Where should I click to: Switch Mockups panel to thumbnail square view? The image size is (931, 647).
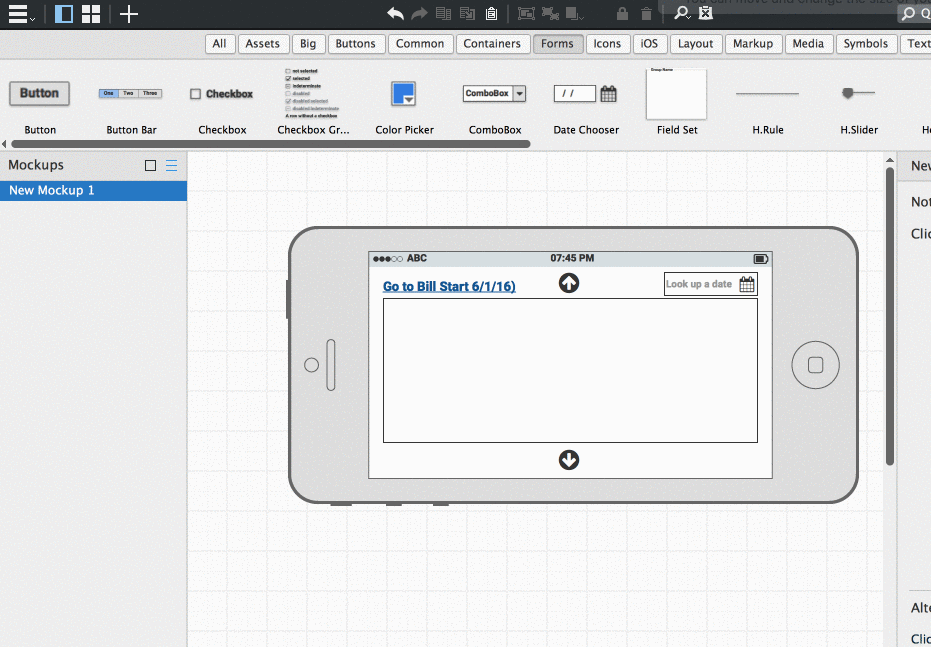tap(150, 166)
